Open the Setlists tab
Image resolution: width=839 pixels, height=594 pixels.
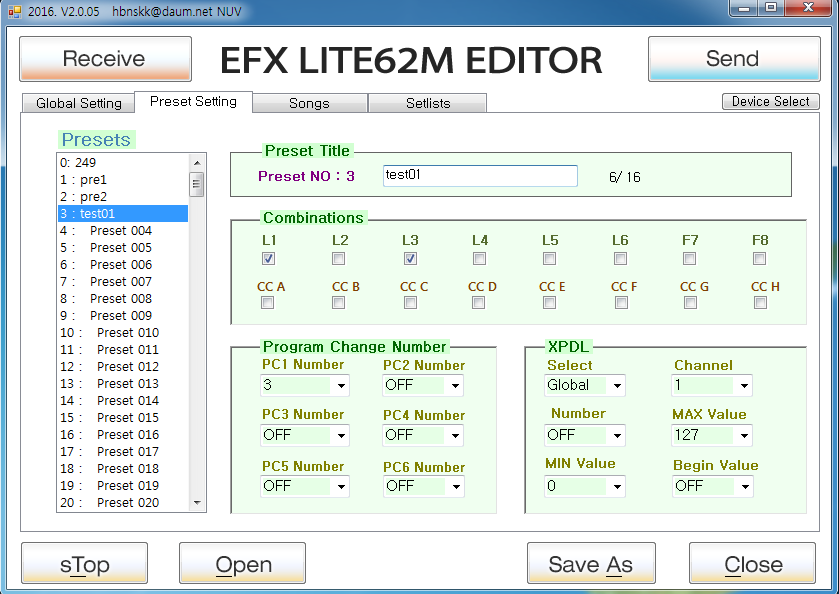coord(428,103)
